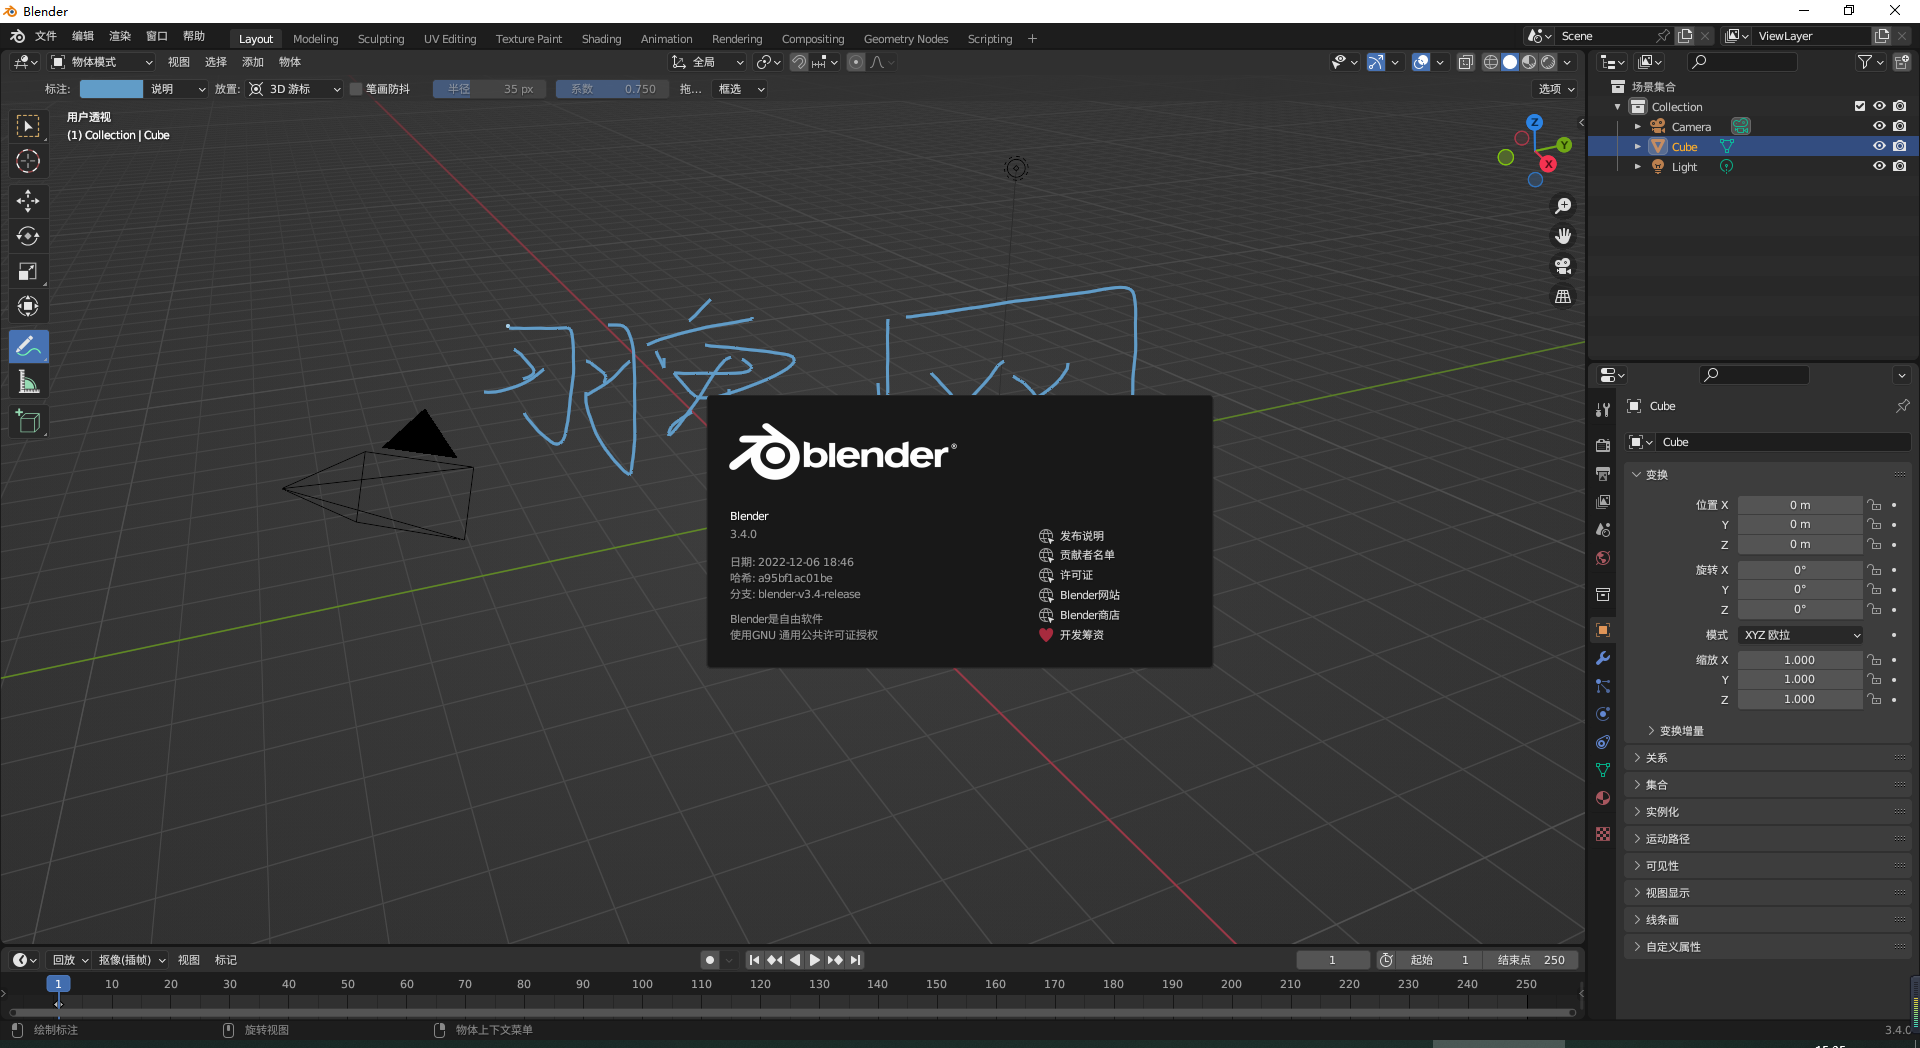
Task: Select the Rotate tool in the toolbar
Action: [x=28, y=236]
